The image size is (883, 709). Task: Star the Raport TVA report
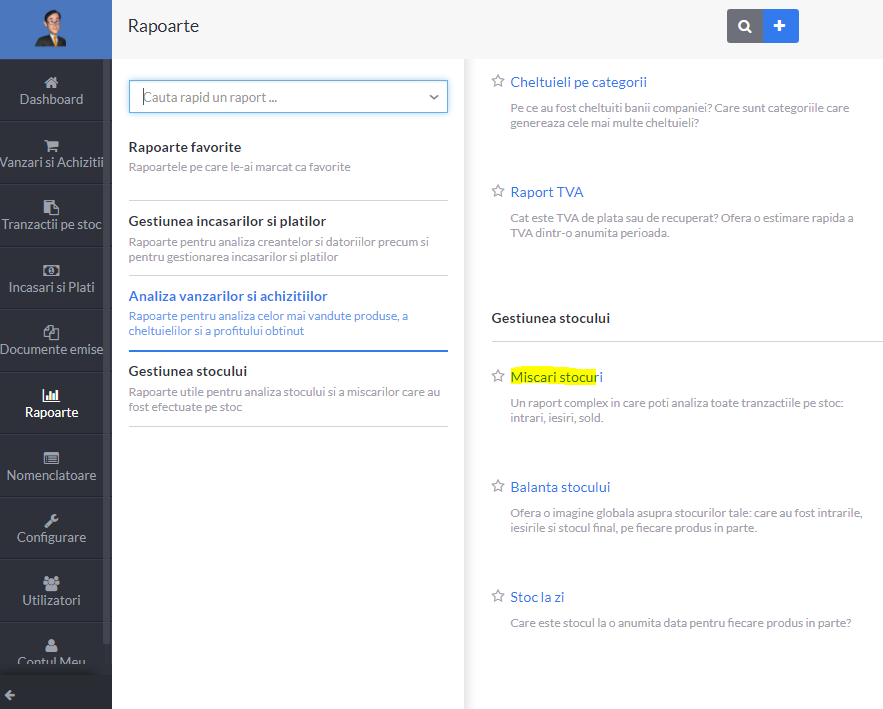pos(498,191)
